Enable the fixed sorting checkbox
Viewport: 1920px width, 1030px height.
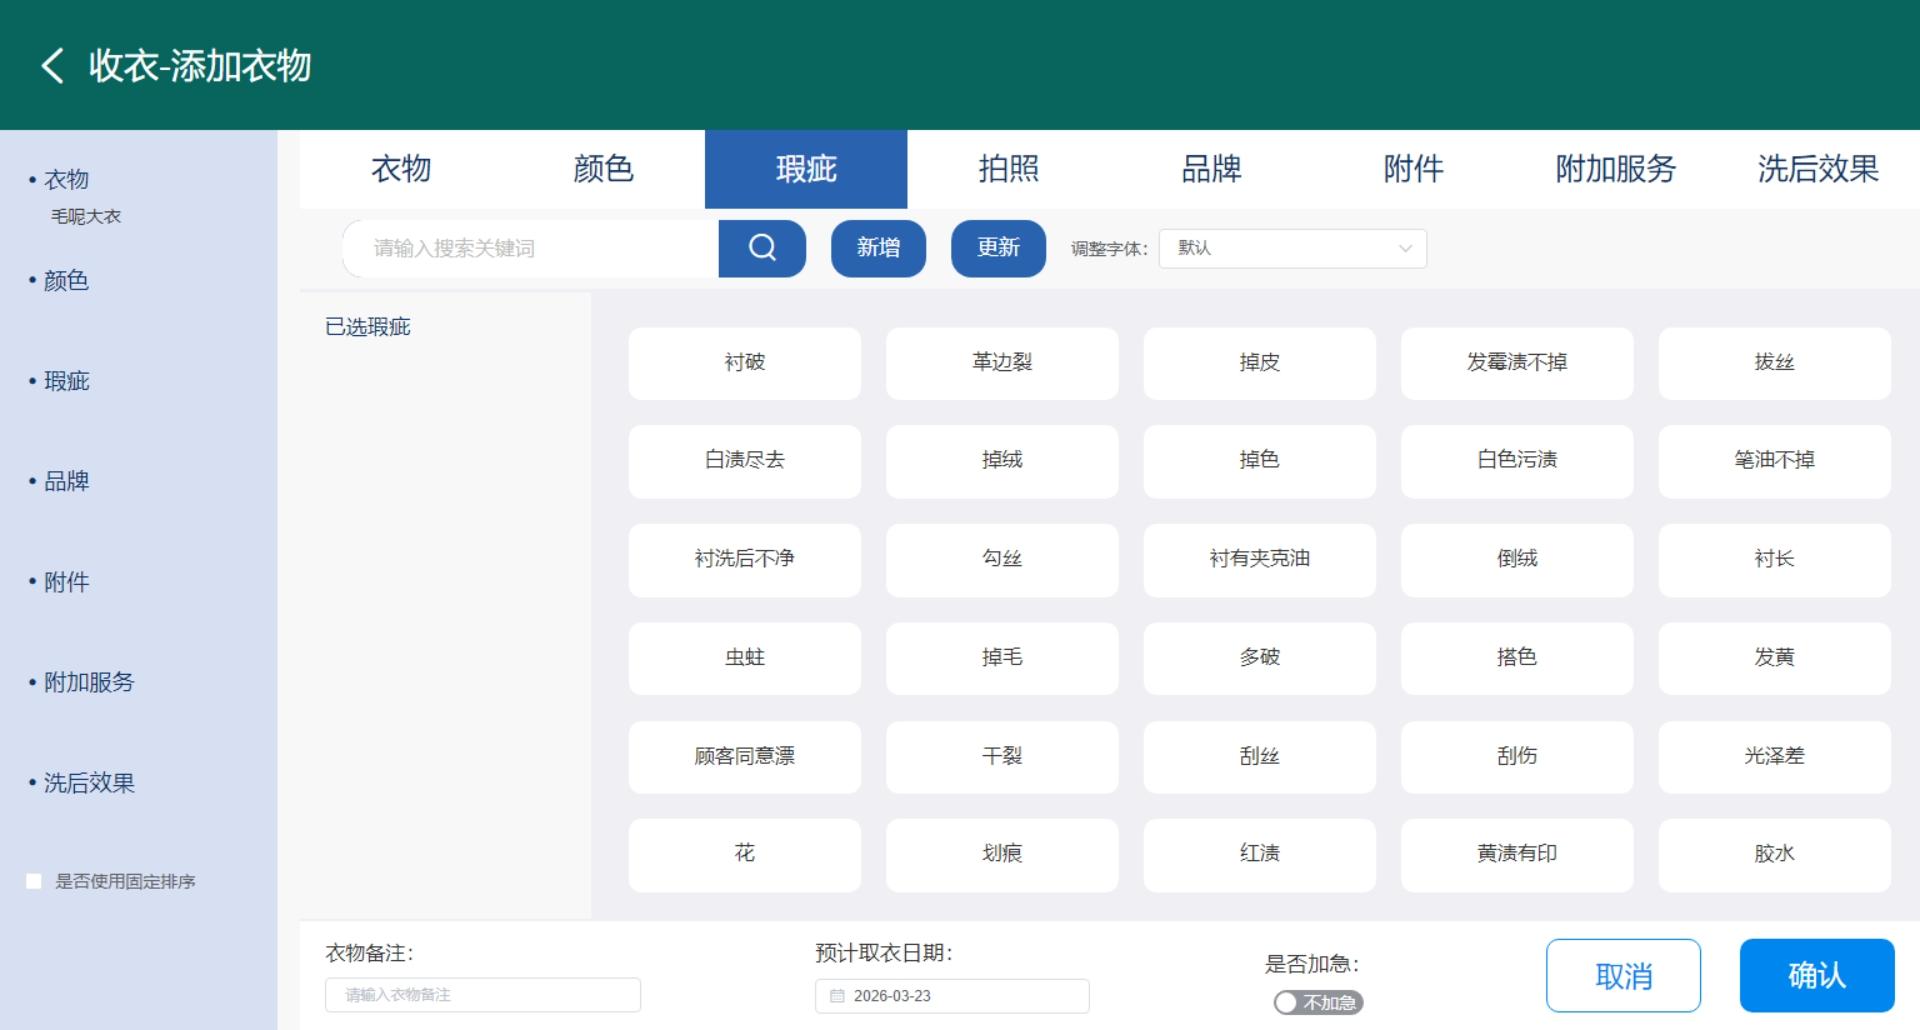pyautogui.click(x=34, y=881)
